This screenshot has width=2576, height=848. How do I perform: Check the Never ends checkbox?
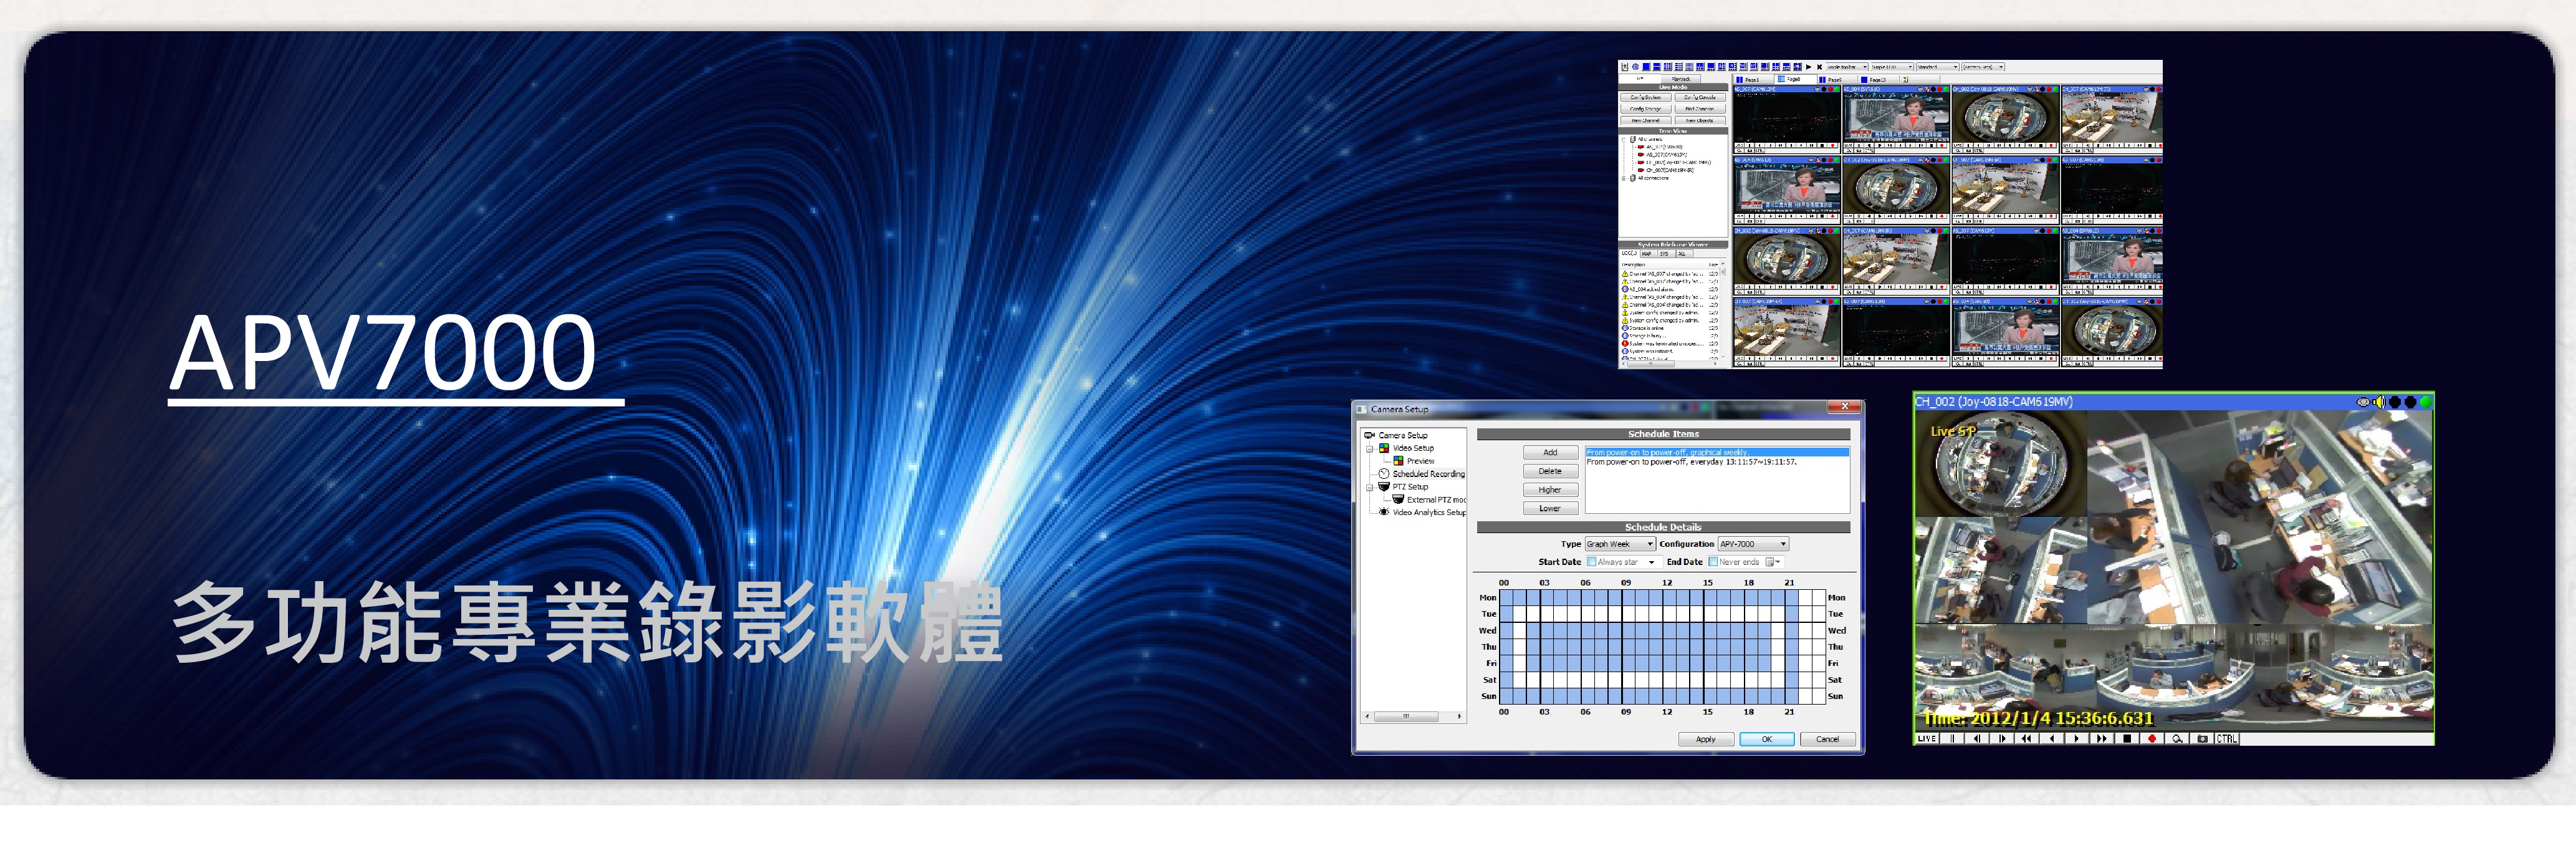[1713, 562]
